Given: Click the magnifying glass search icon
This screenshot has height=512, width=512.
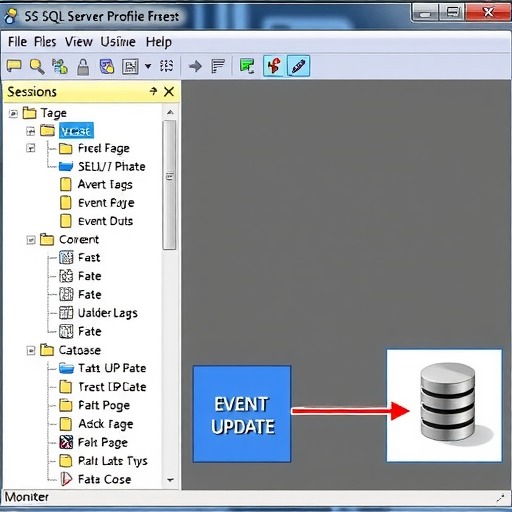Looking at the screenshot, I should [37, 66].
